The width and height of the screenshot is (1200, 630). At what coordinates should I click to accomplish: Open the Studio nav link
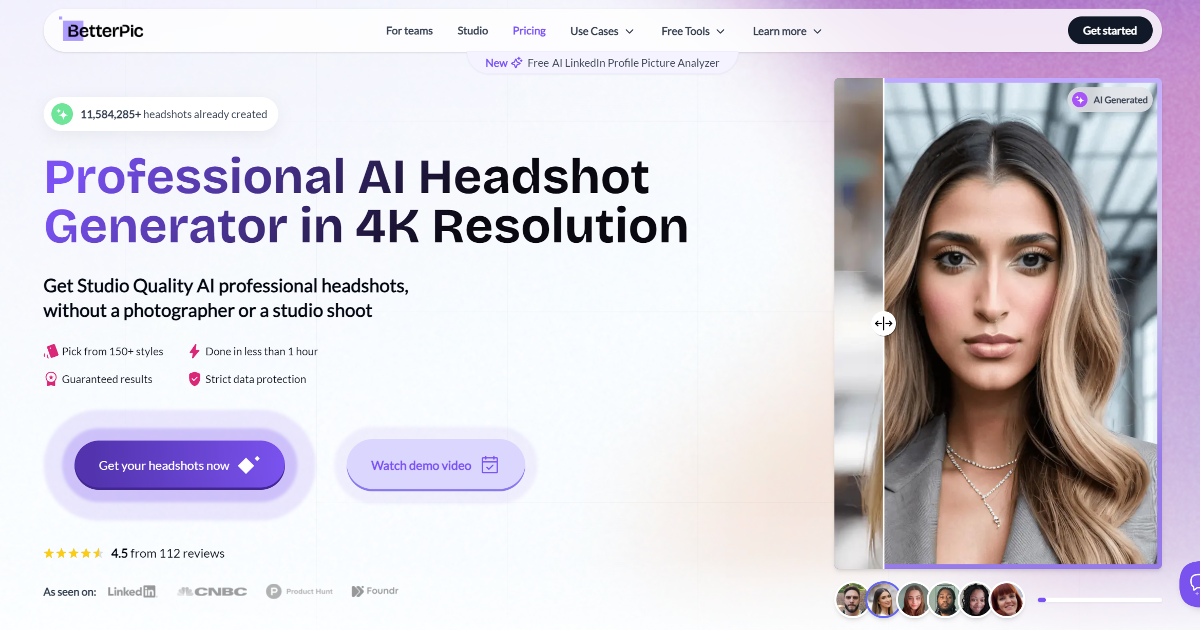point(473,31)
